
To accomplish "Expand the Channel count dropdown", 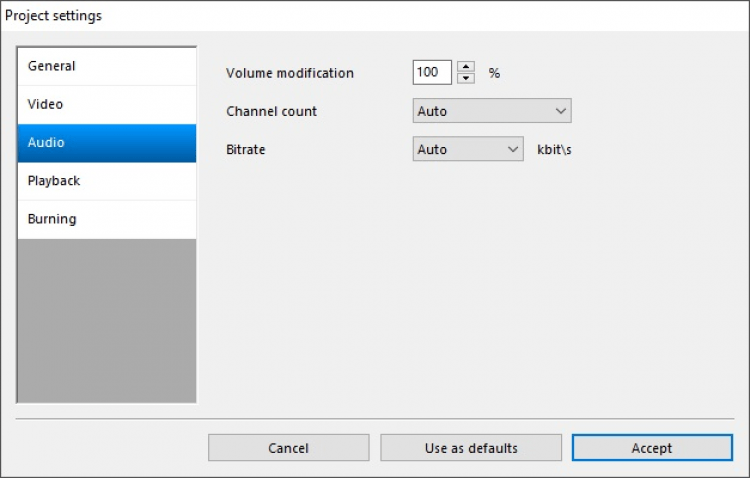I will point(492,111).
